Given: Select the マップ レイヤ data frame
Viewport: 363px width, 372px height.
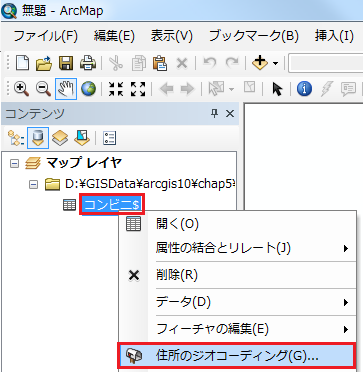Looking at the screenshot, I should (x=84, y=163).
